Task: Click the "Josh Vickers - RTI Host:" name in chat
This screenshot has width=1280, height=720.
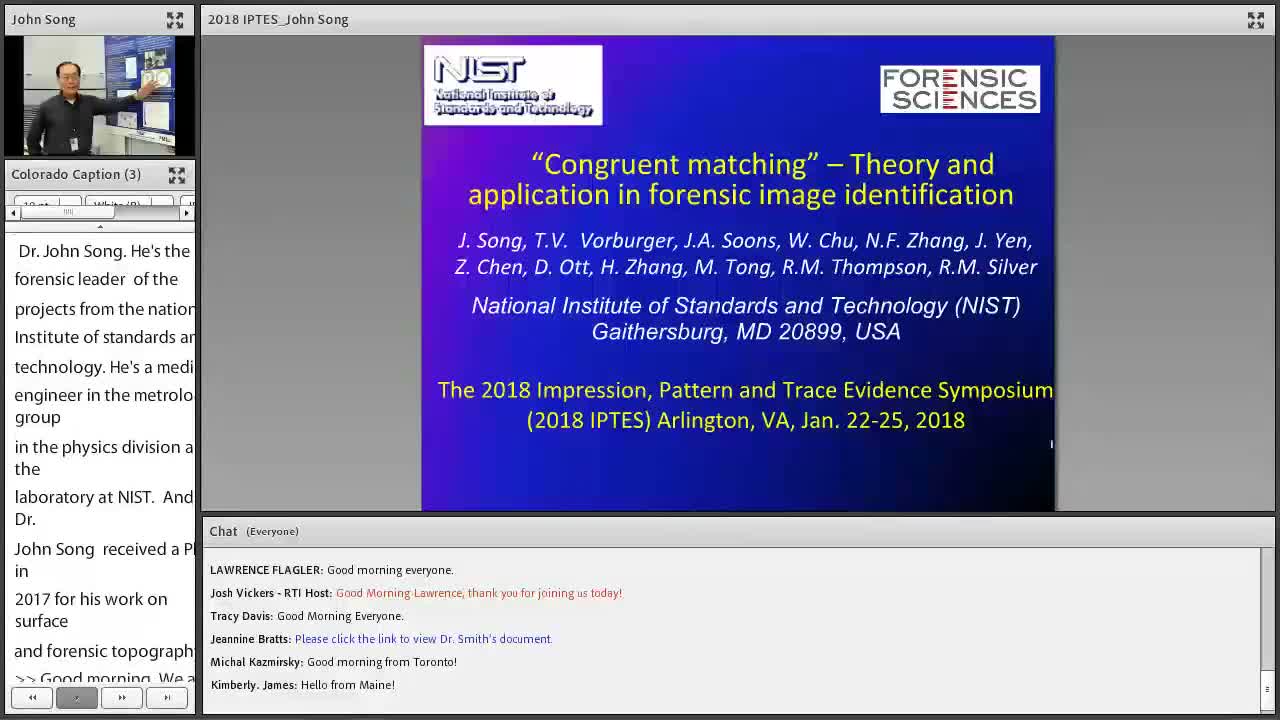Action: click(x=271, y=593)
